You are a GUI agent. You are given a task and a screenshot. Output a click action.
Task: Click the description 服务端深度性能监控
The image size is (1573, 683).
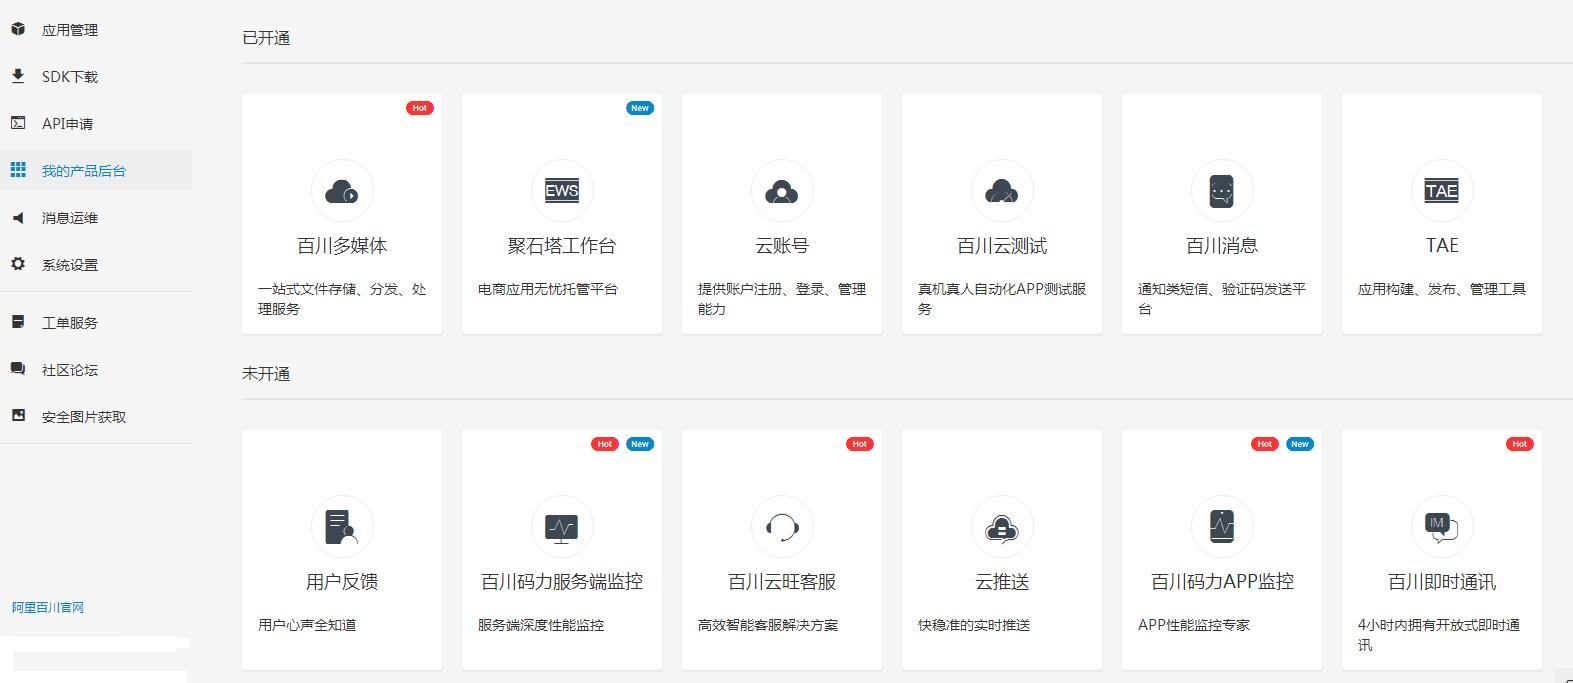541,625
